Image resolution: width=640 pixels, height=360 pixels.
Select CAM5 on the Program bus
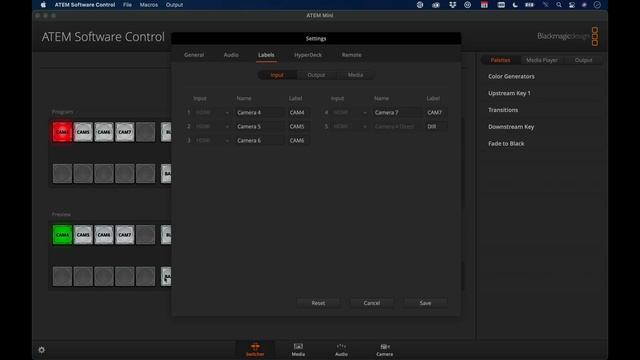coord(83,132)
